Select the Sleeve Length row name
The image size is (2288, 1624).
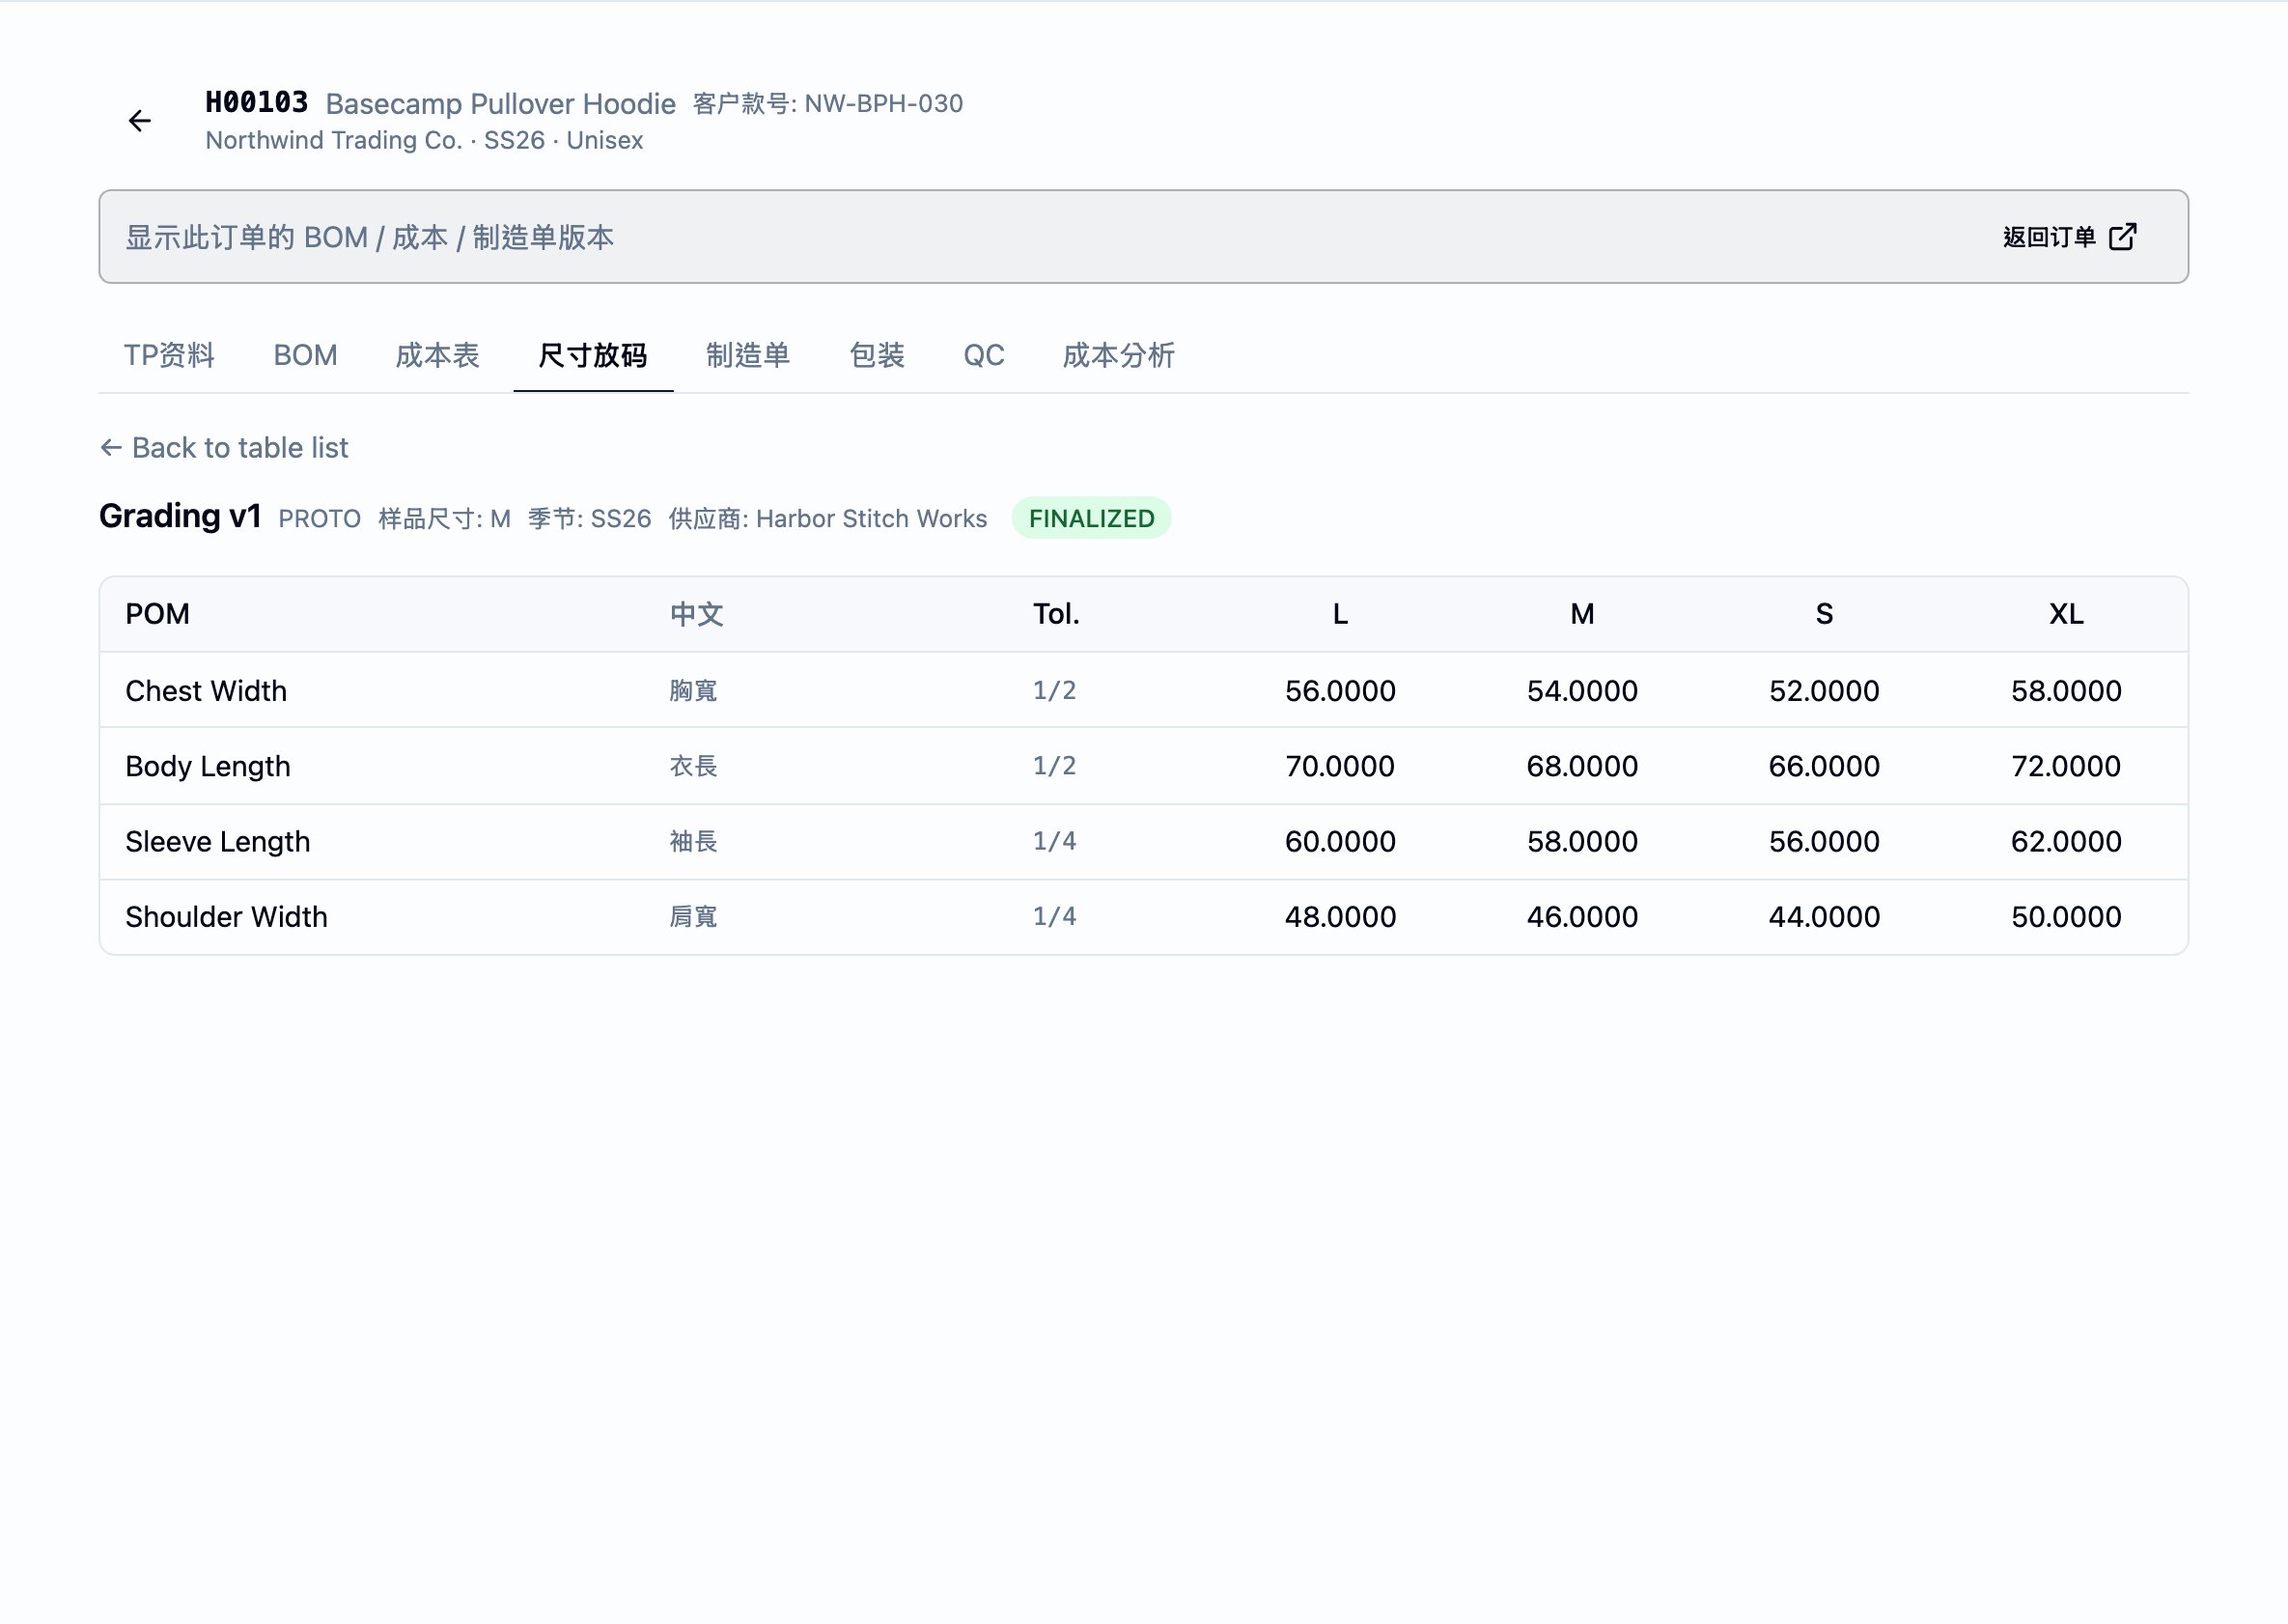click(218, 842)
